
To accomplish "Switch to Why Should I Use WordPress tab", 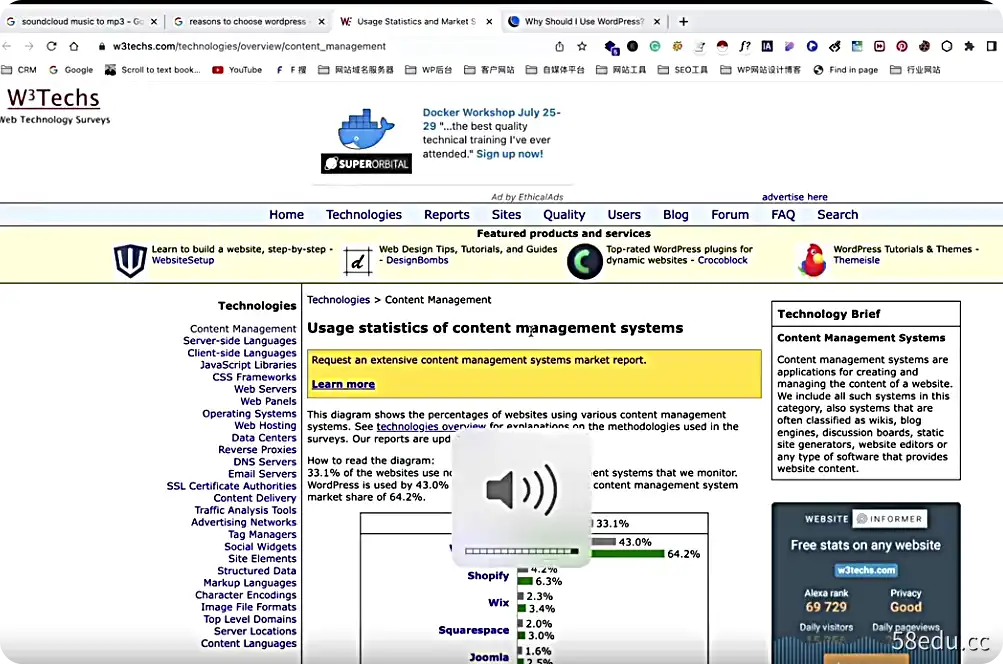I will 585,22.
